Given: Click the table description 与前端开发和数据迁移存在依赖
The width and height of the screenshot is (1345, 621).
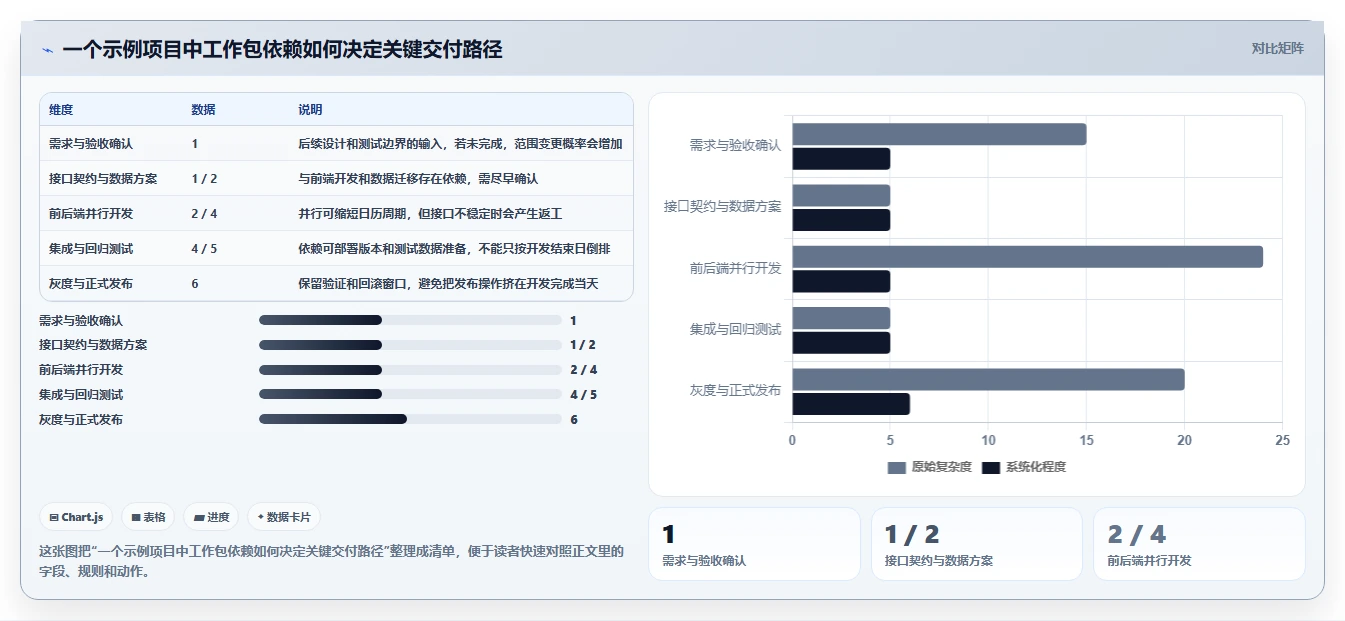Looking at the screenshot, I should click(418, 179).
